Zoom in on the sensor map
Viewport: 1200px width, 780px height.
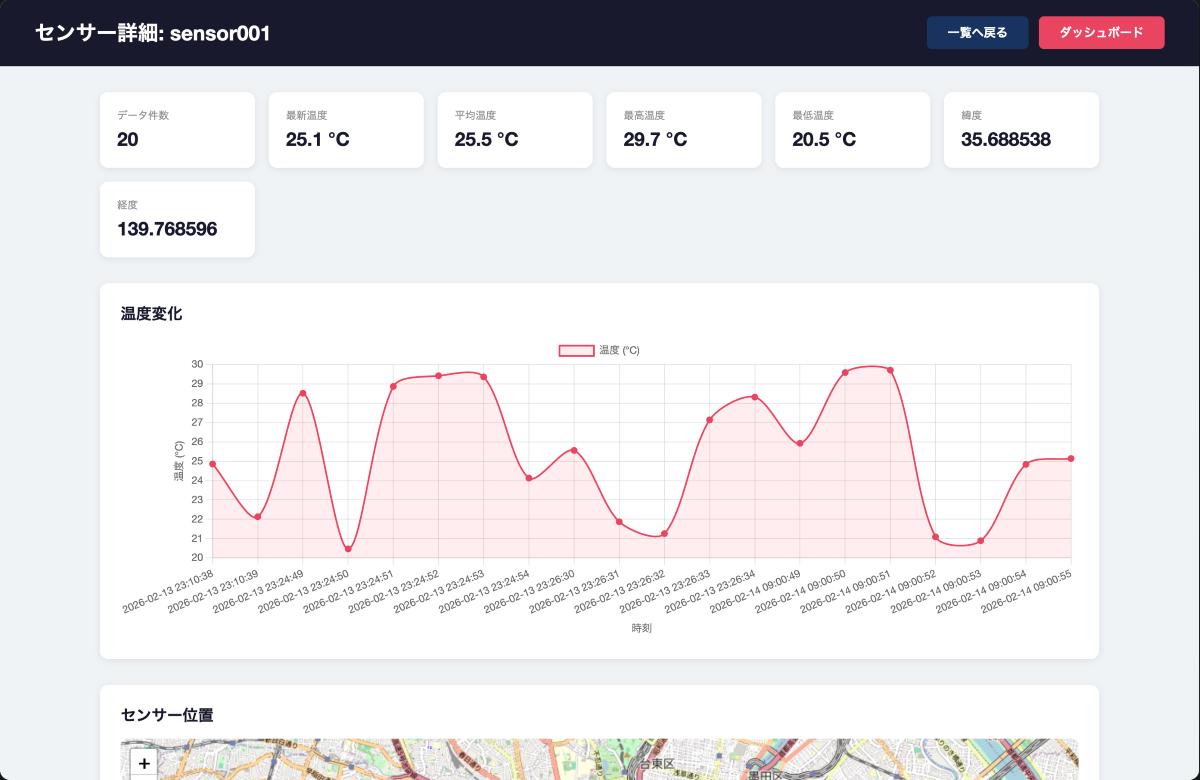(144, 764)
